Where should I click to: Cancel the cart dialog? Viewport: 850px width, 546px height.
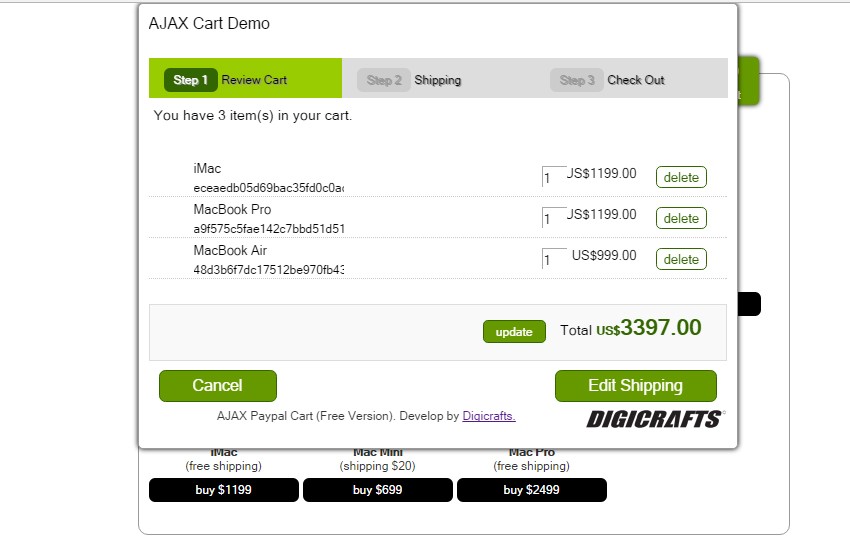(217, 386)
